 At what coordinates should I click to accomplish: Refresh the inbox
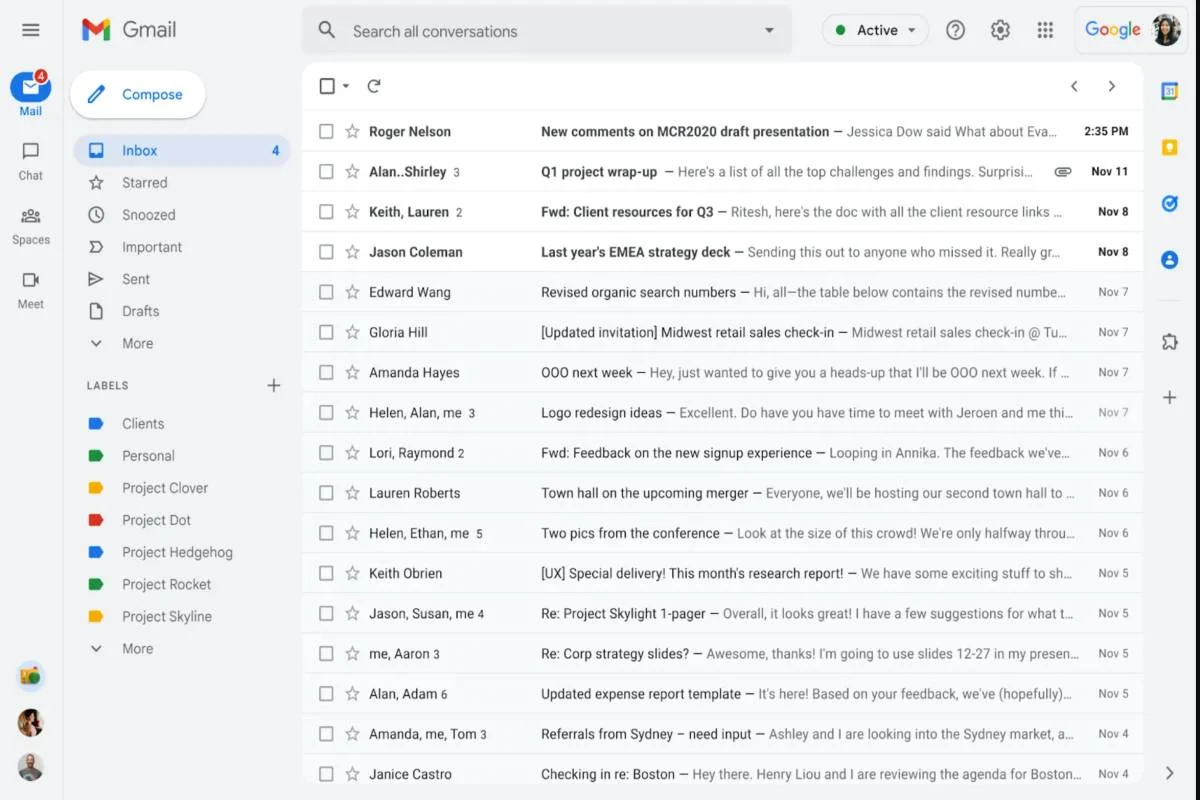click(374, 86)
